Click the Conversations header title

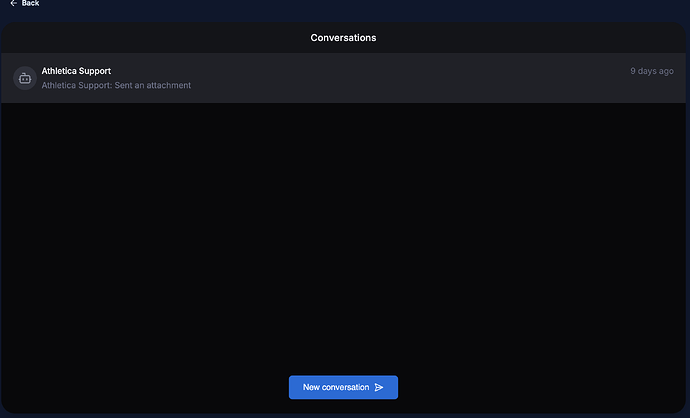343,38
